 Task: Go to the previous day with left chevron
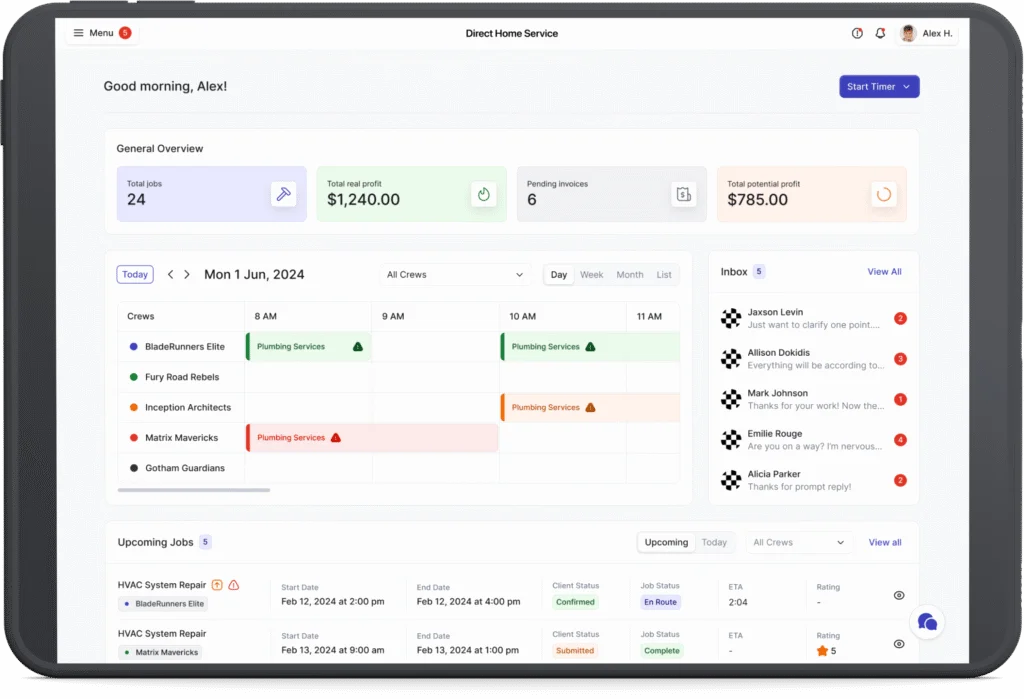(x=170, y=274)
